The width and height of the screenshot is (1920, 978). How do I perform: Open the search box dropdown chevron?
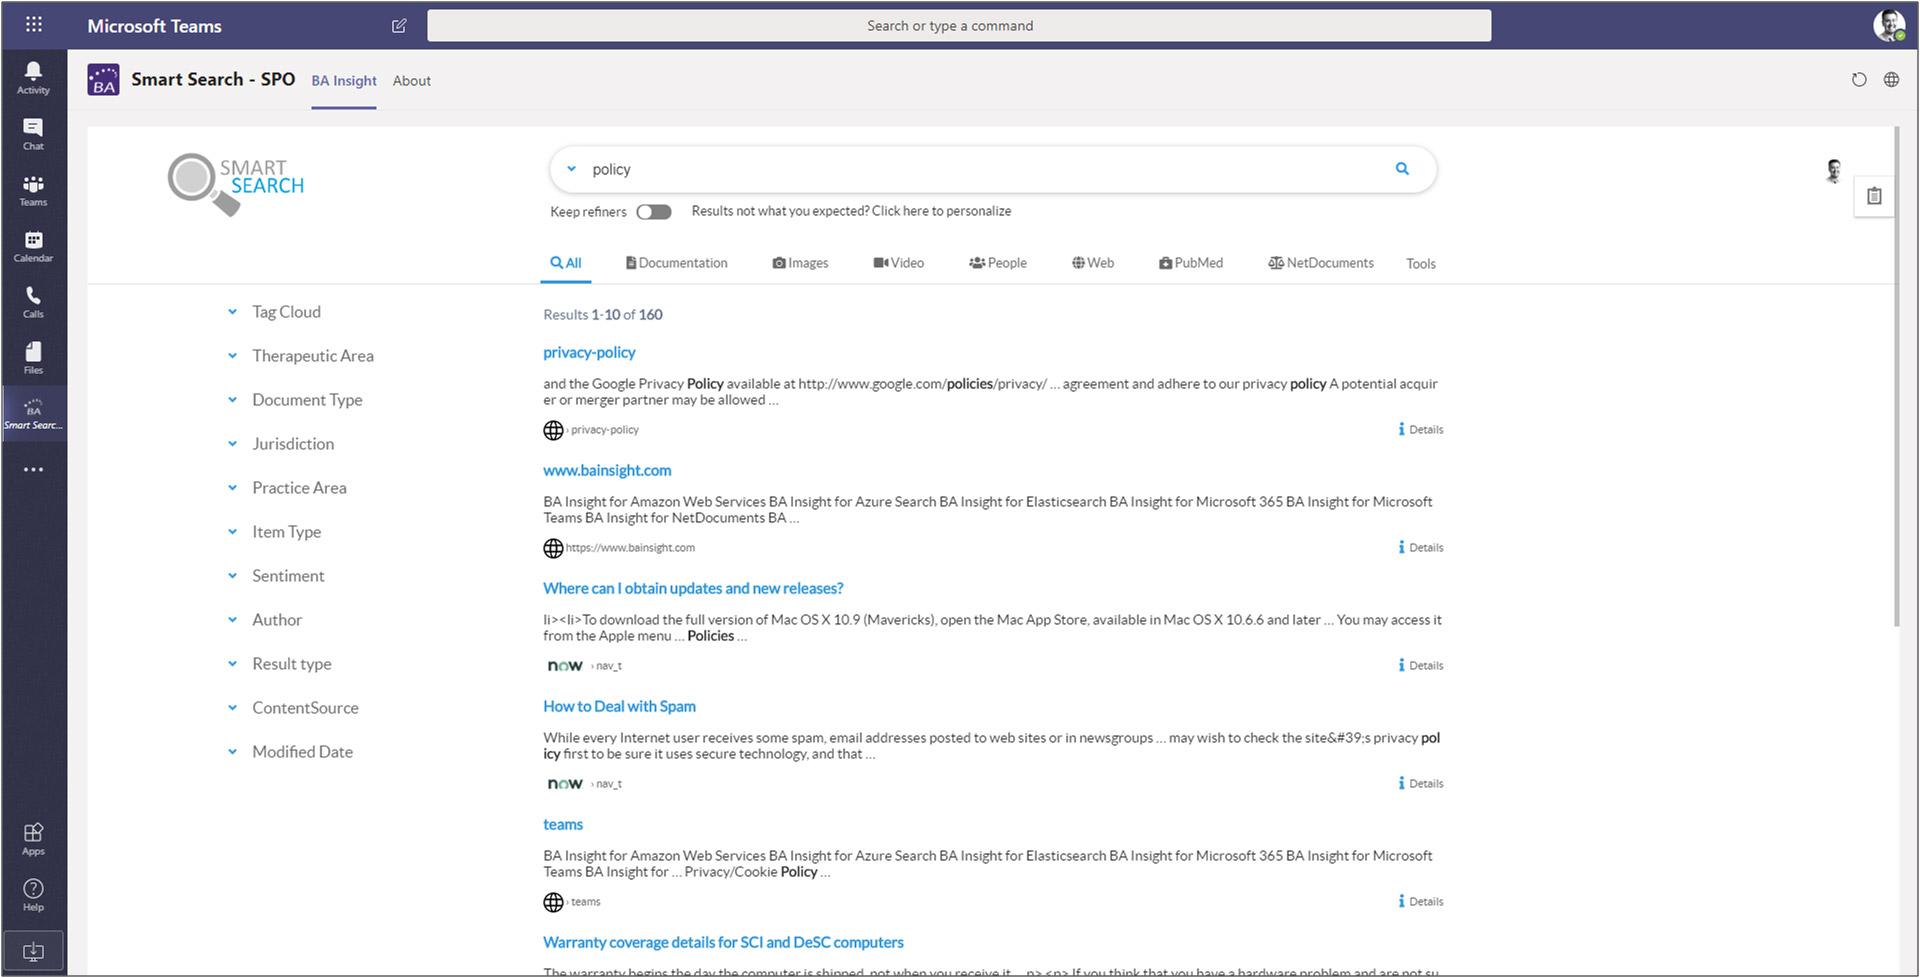(571, 169)
